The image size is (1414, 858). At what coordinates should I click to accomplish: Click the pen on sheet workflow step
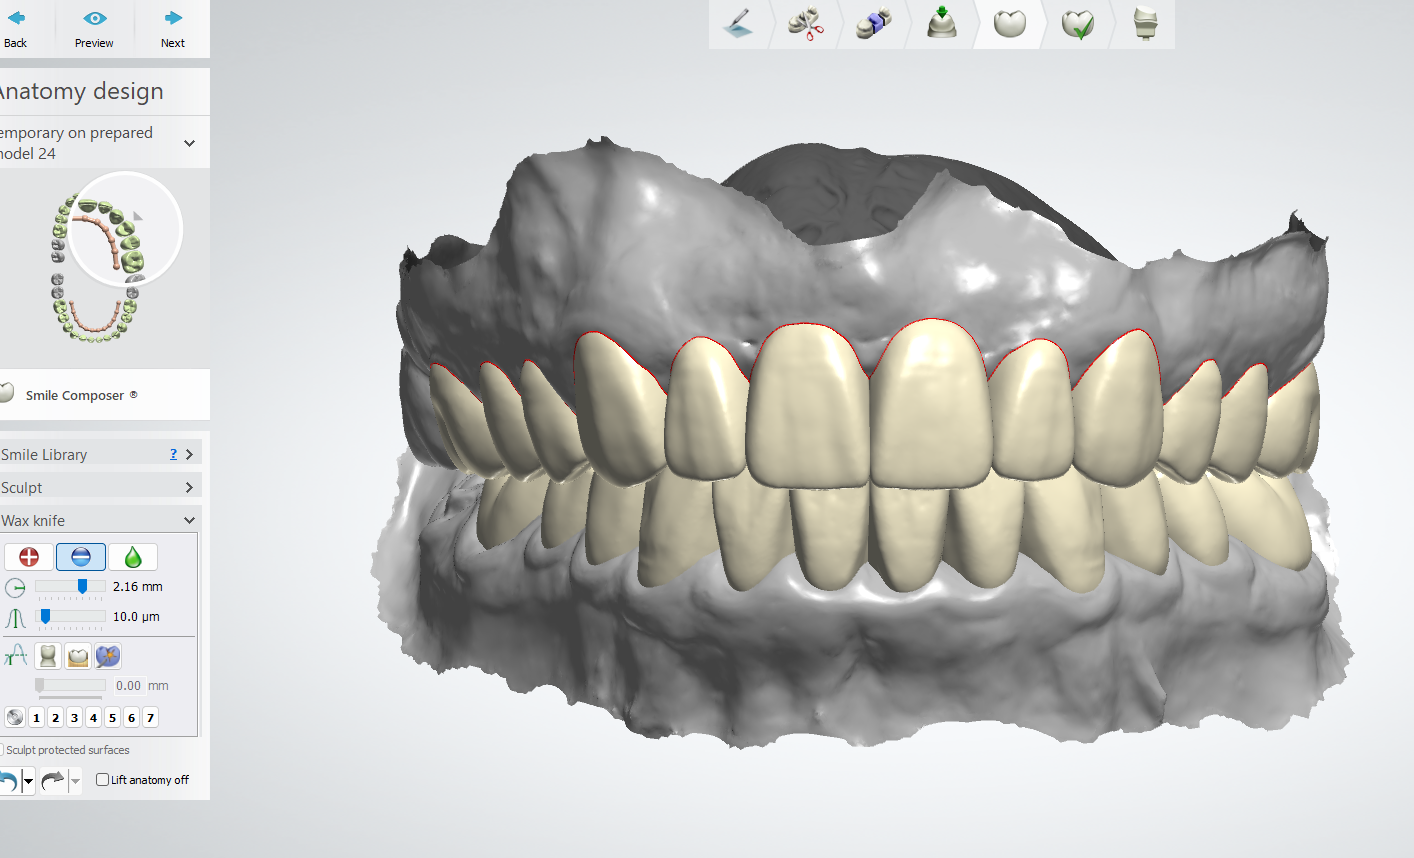[738, 24]
